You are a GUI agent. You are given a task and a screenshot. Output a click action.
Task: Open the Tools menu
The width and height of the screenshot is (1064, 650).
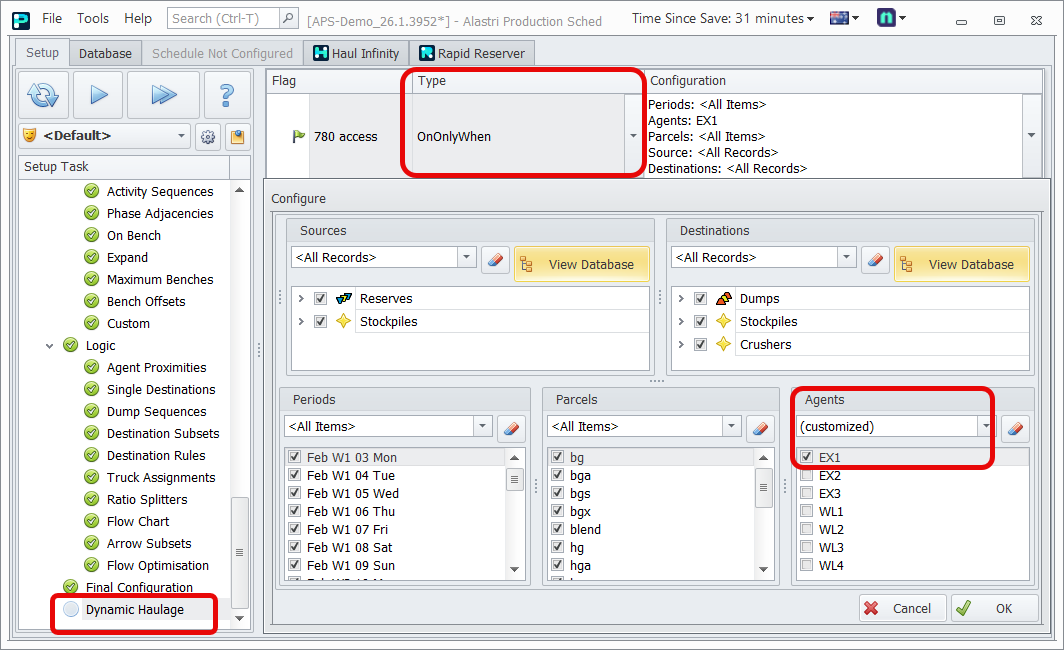(93, 19)
